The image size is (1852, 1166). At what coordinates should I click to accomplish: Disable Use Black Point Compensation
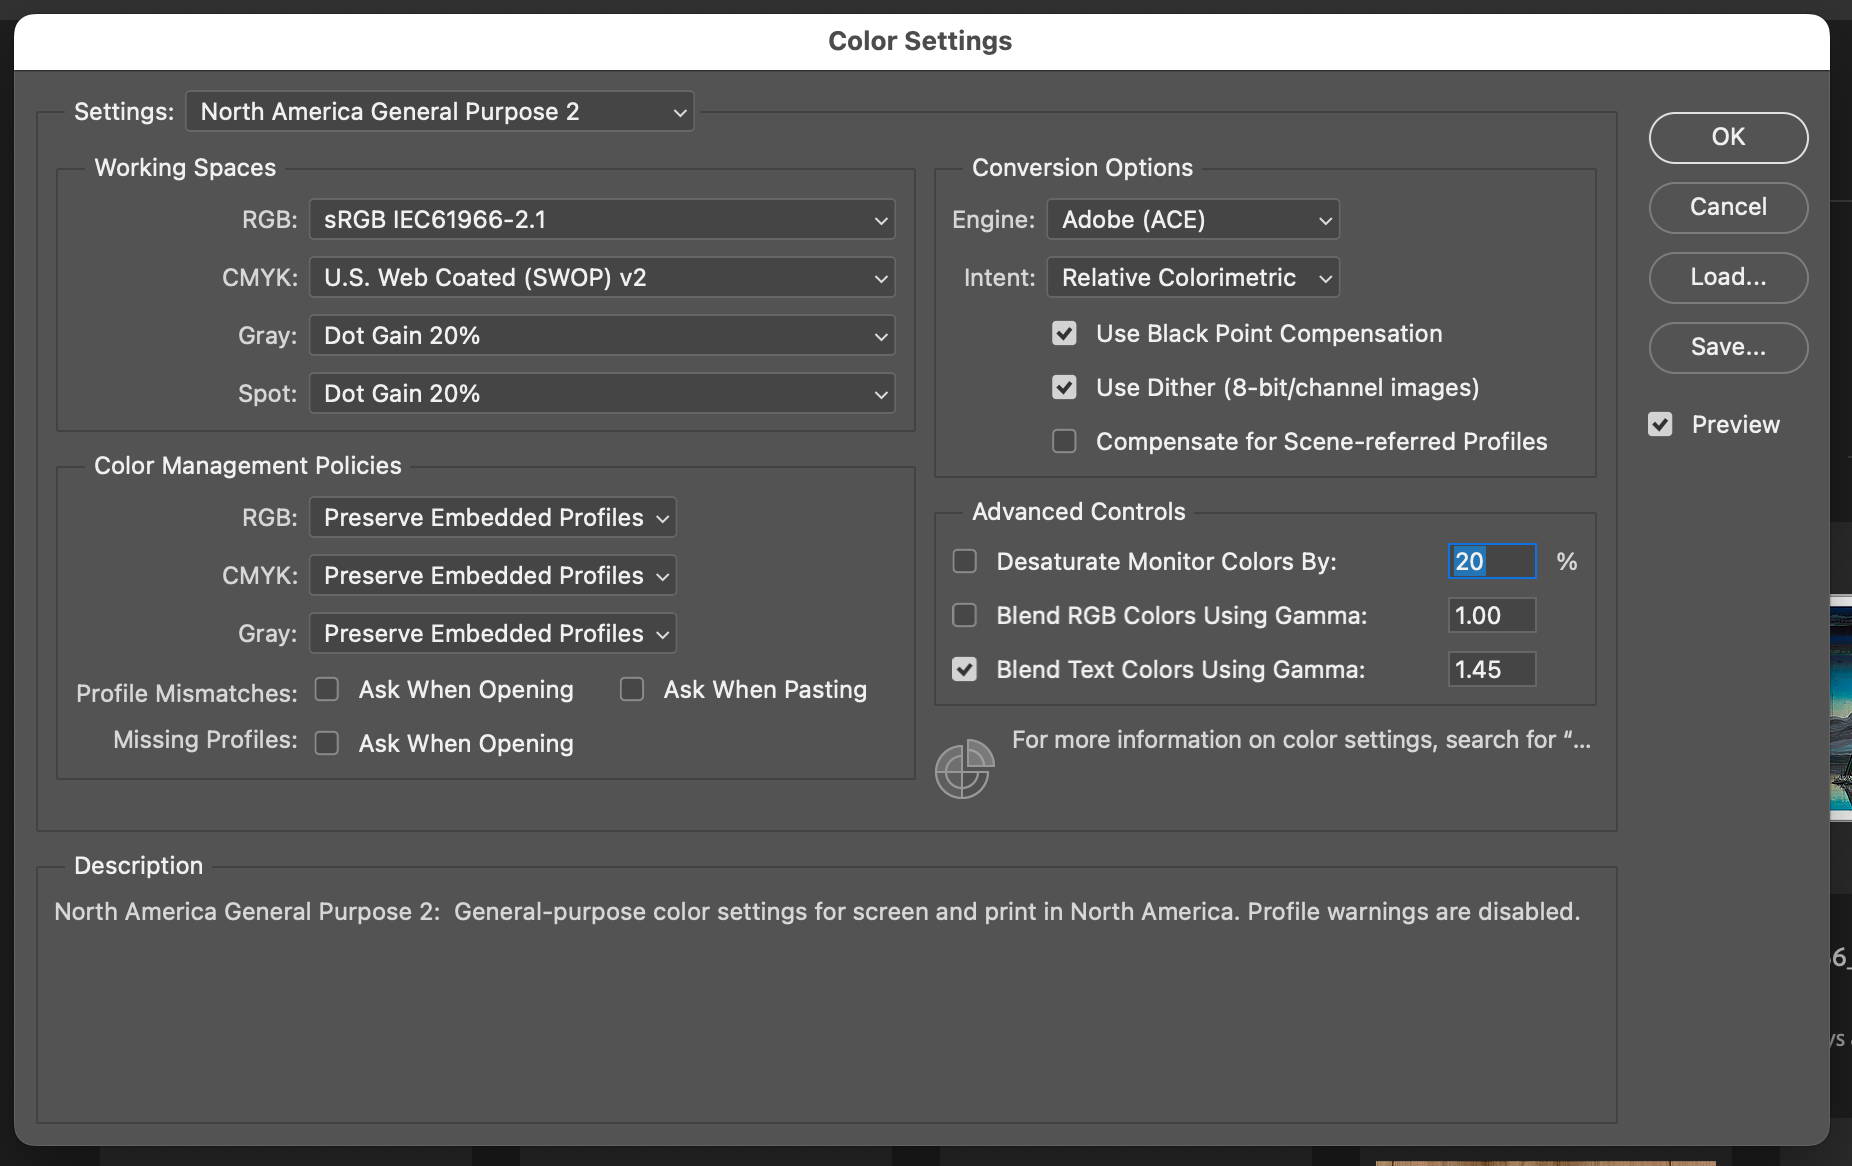point(1064,334)
